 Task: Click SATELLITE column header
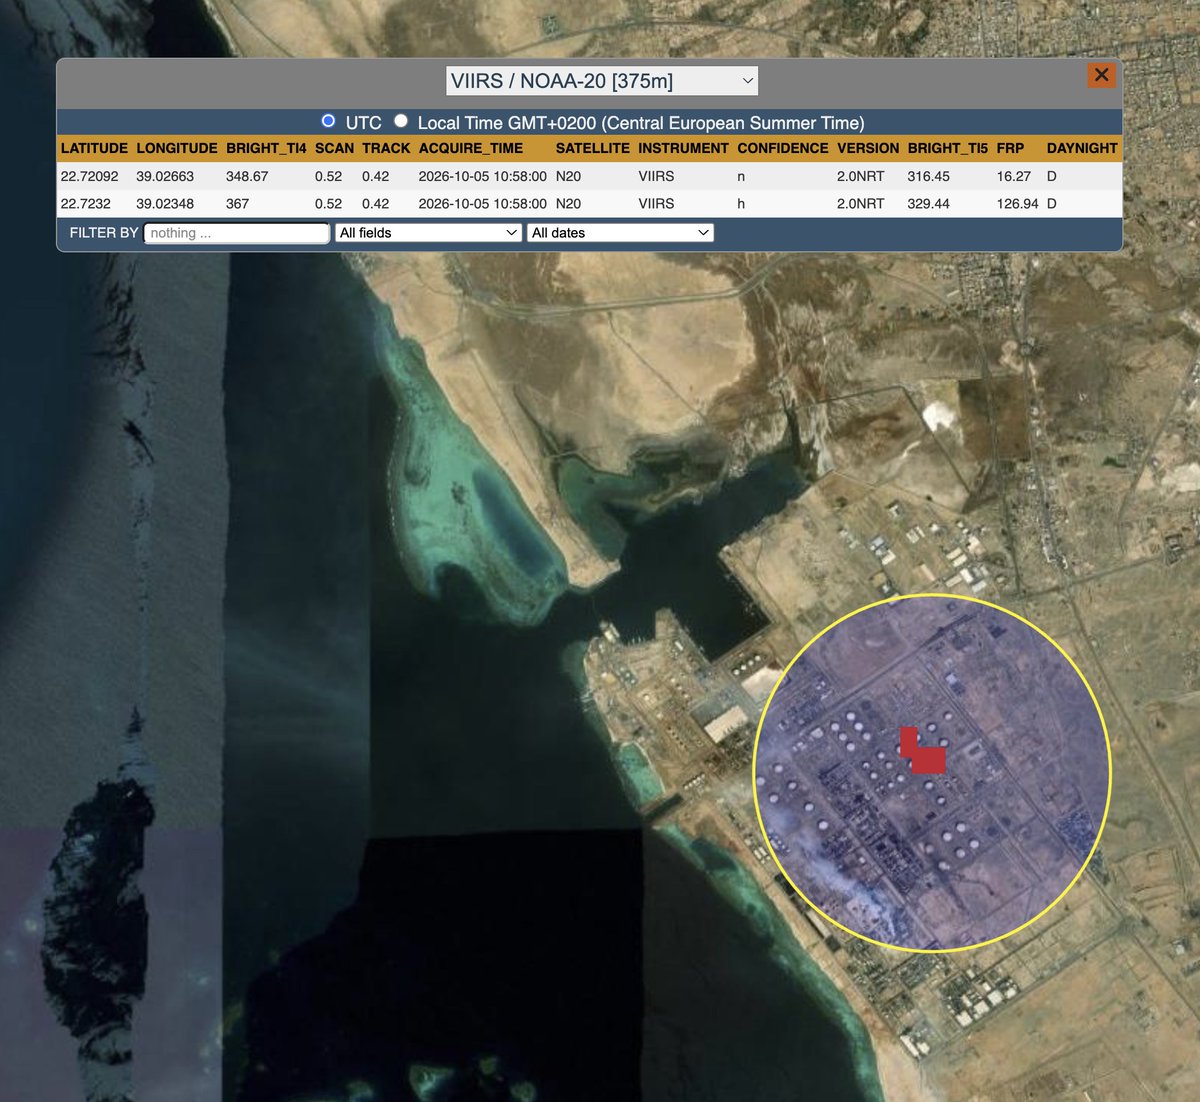tap(592, 148)
